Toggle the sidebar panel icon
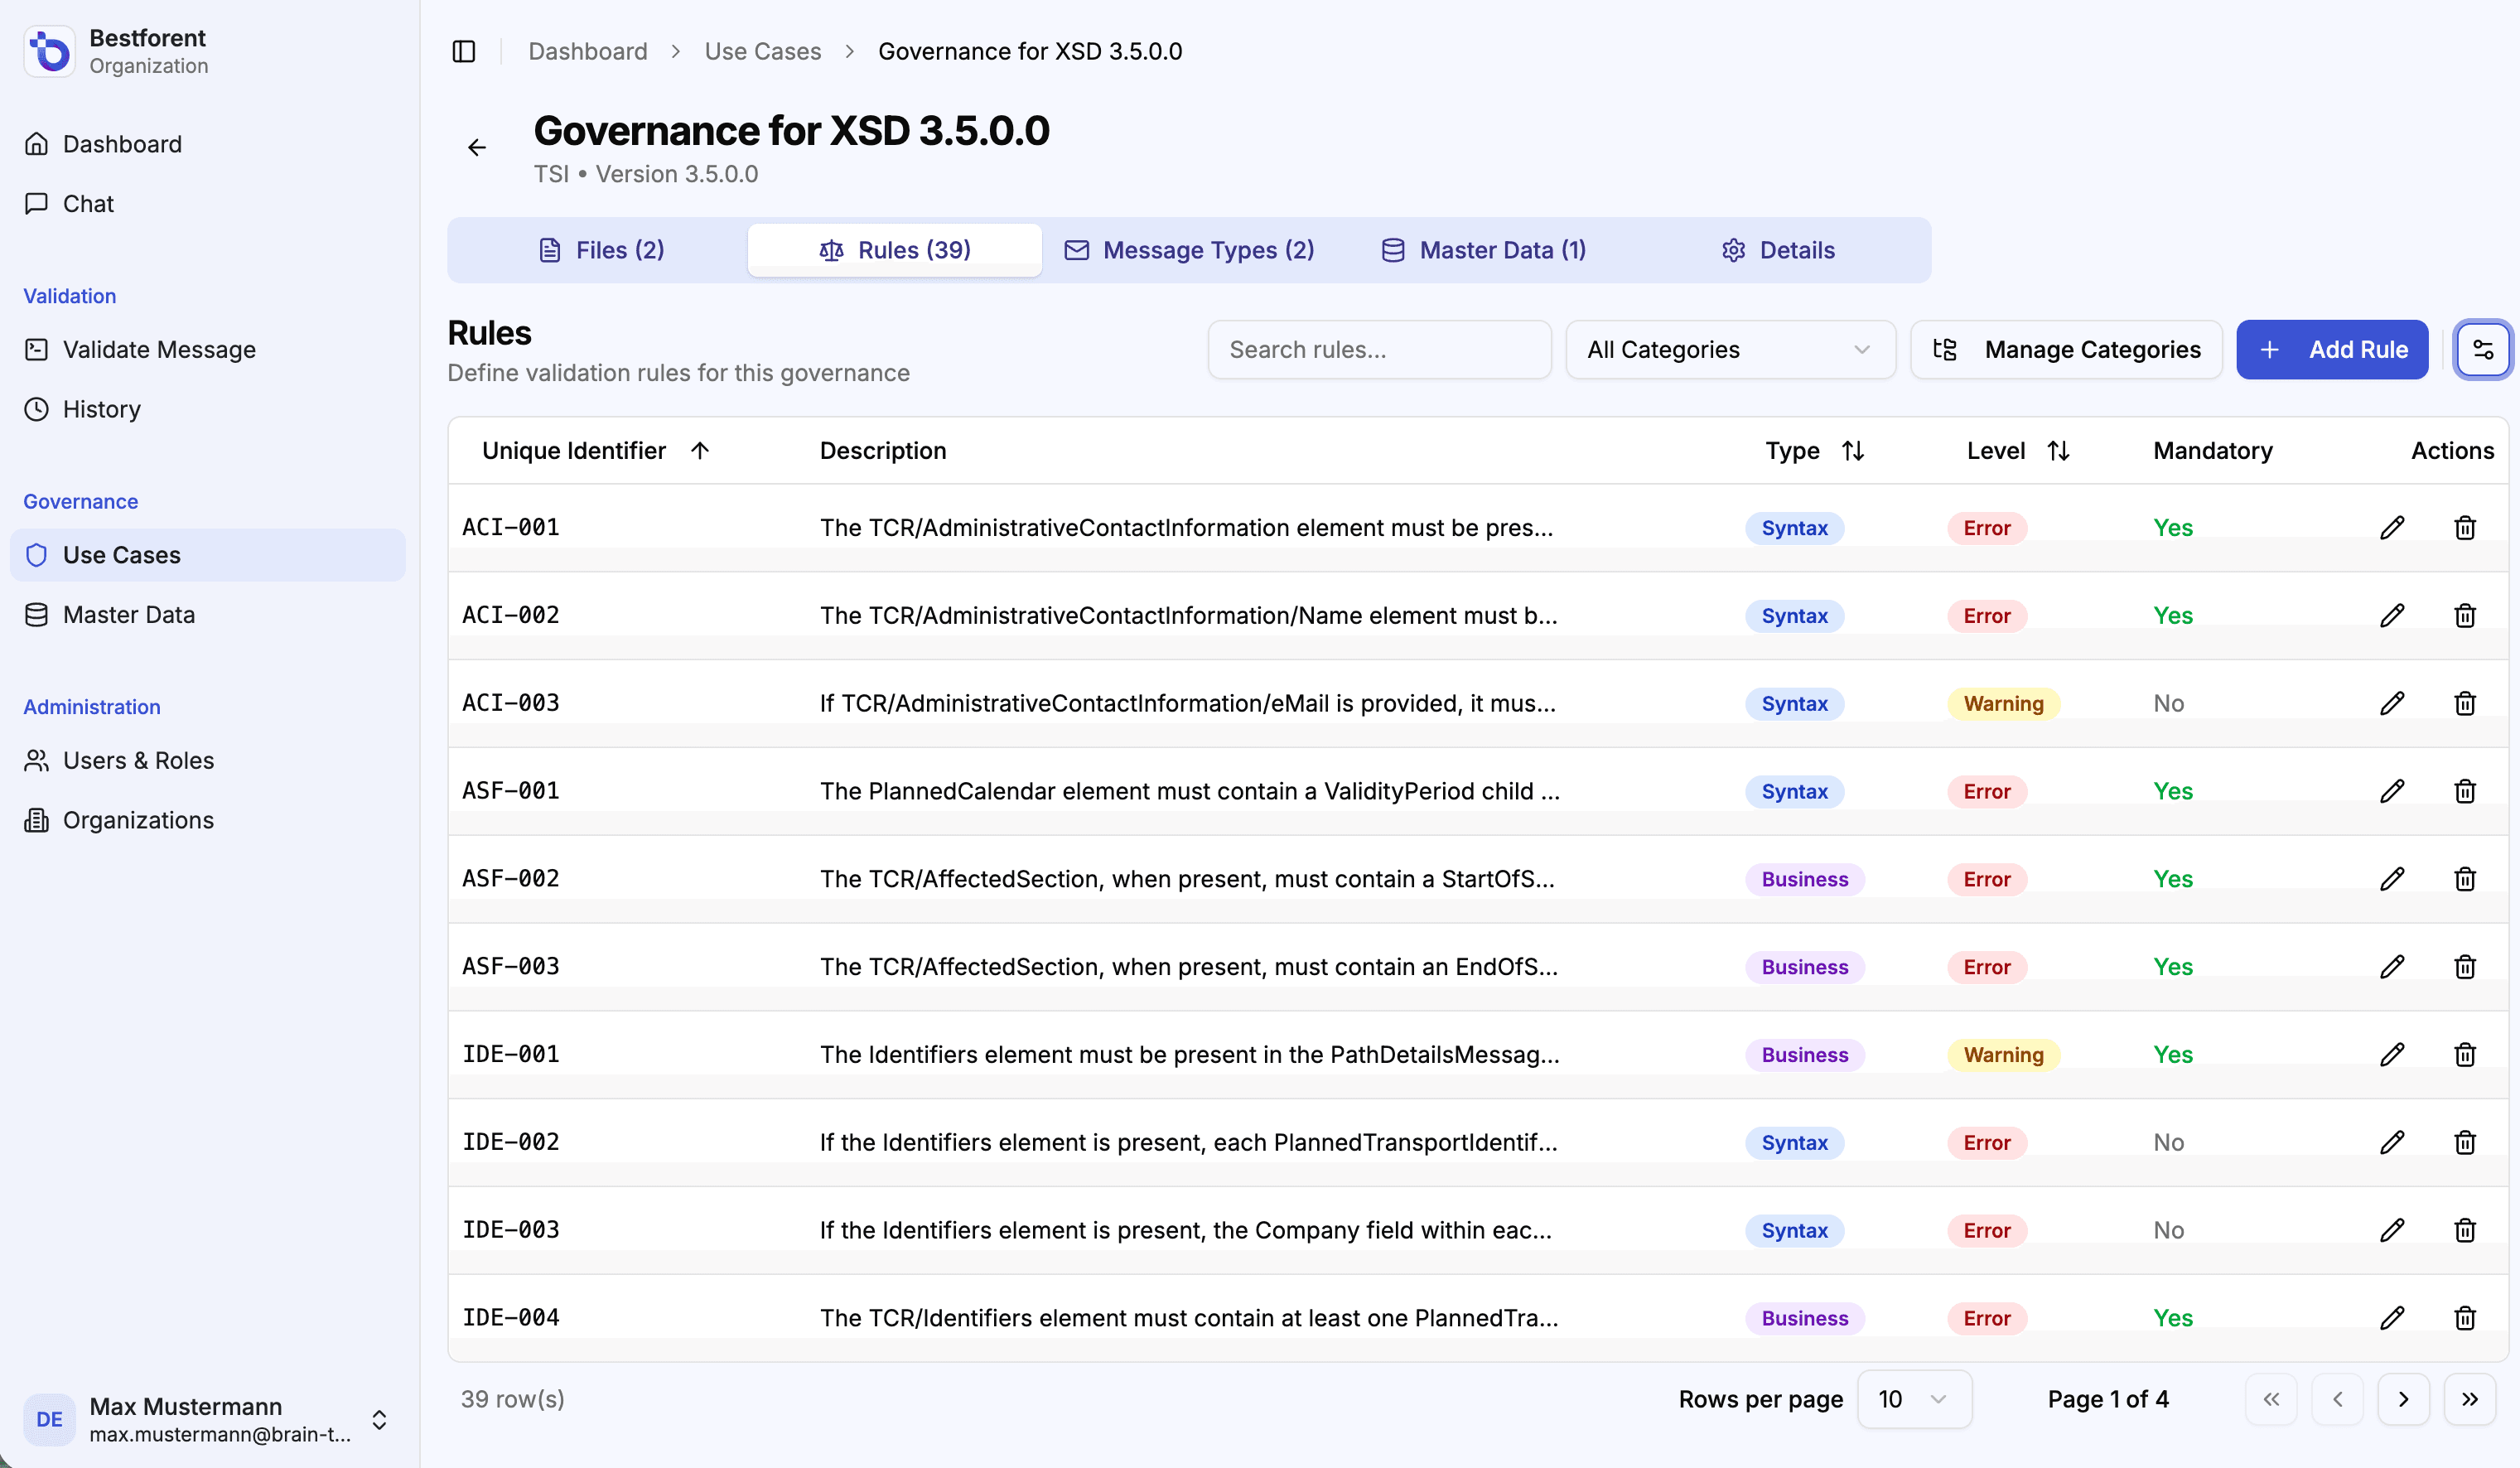This screenshot has width=2520, height=1468. 464,51
